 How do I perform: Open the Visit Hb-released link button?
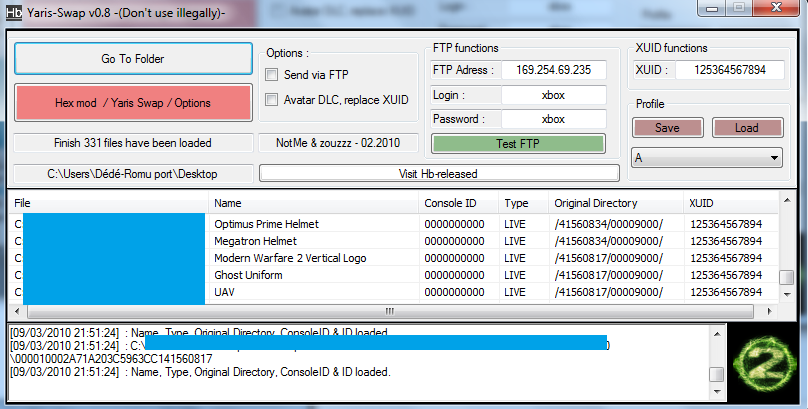tap(439, 173)
